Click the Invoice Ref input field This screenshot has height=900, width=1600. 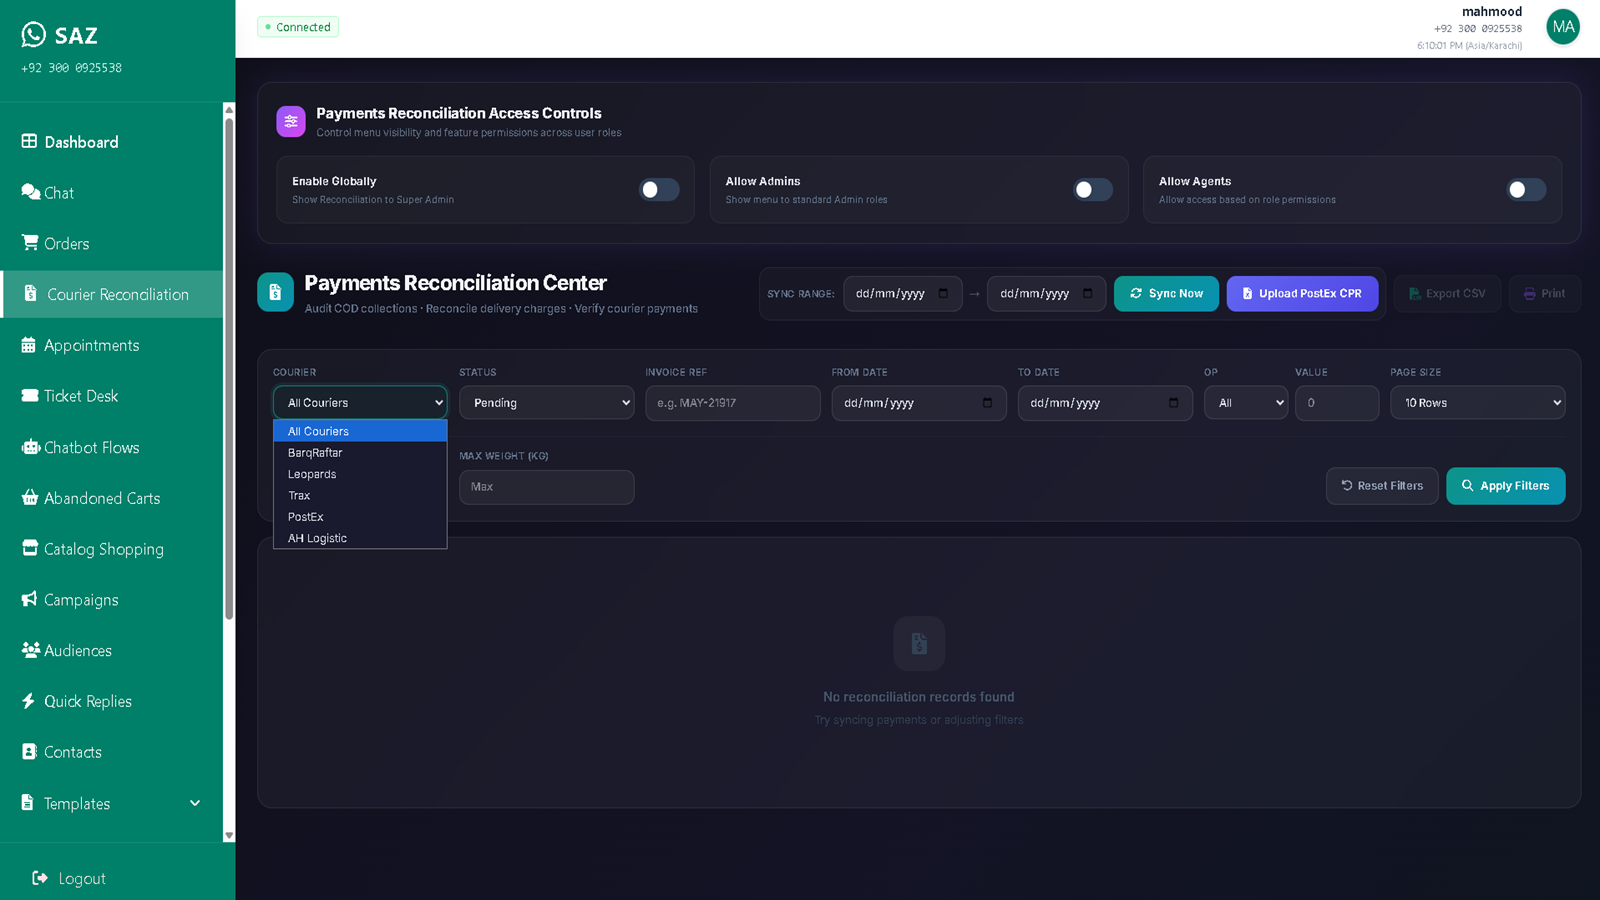(732, 403)
